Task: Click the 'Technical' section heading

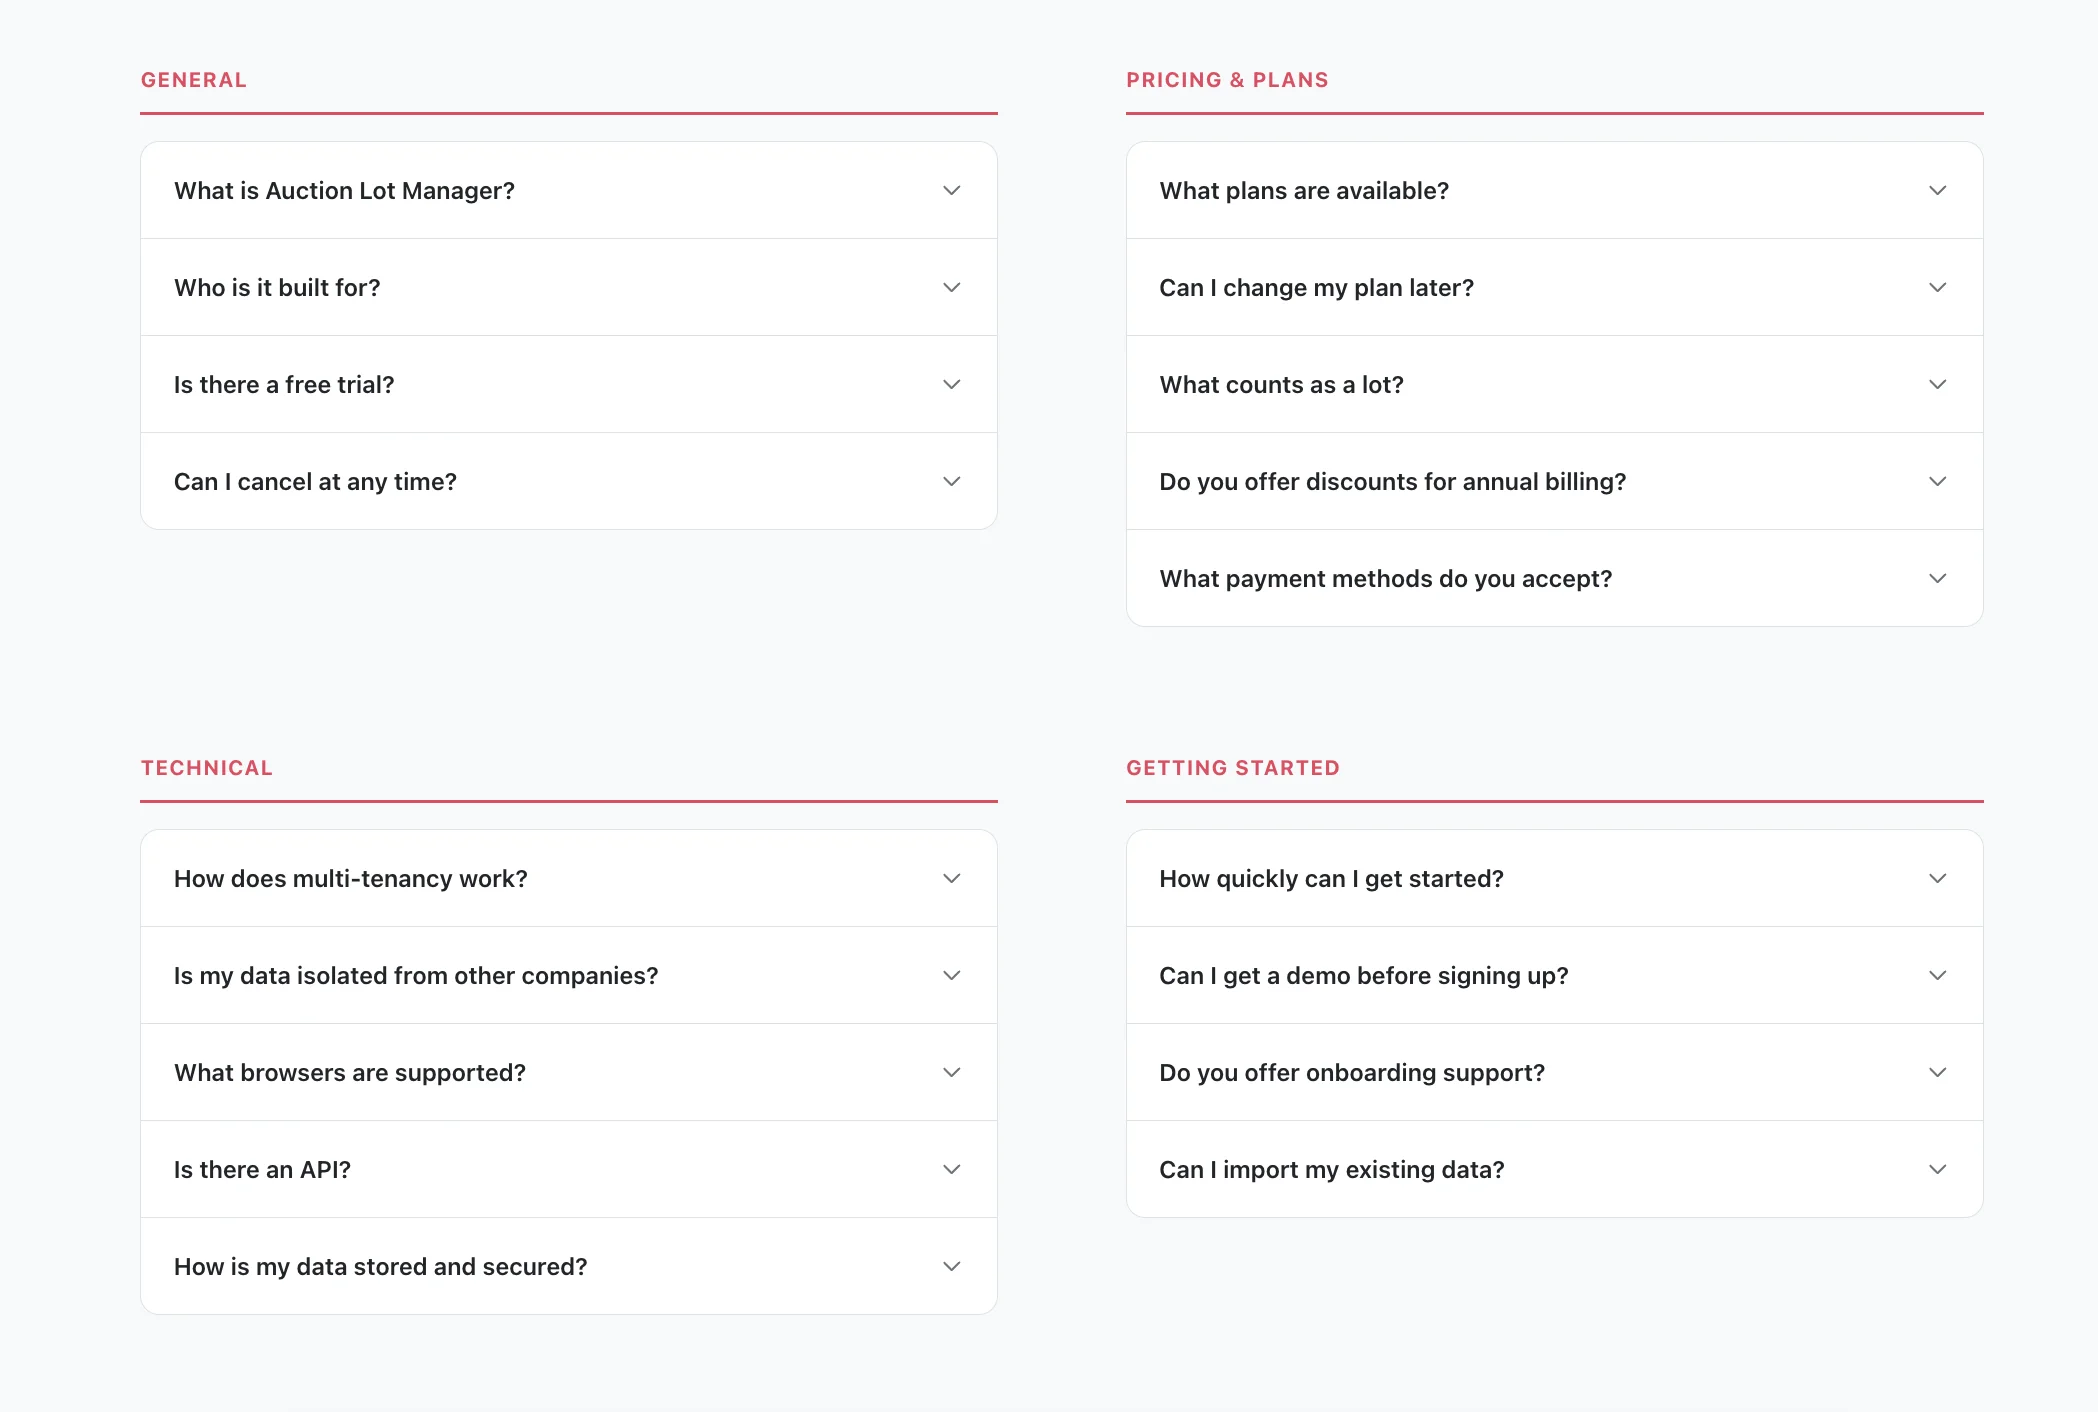Action: pyautogui.click(x=207, y=768)
